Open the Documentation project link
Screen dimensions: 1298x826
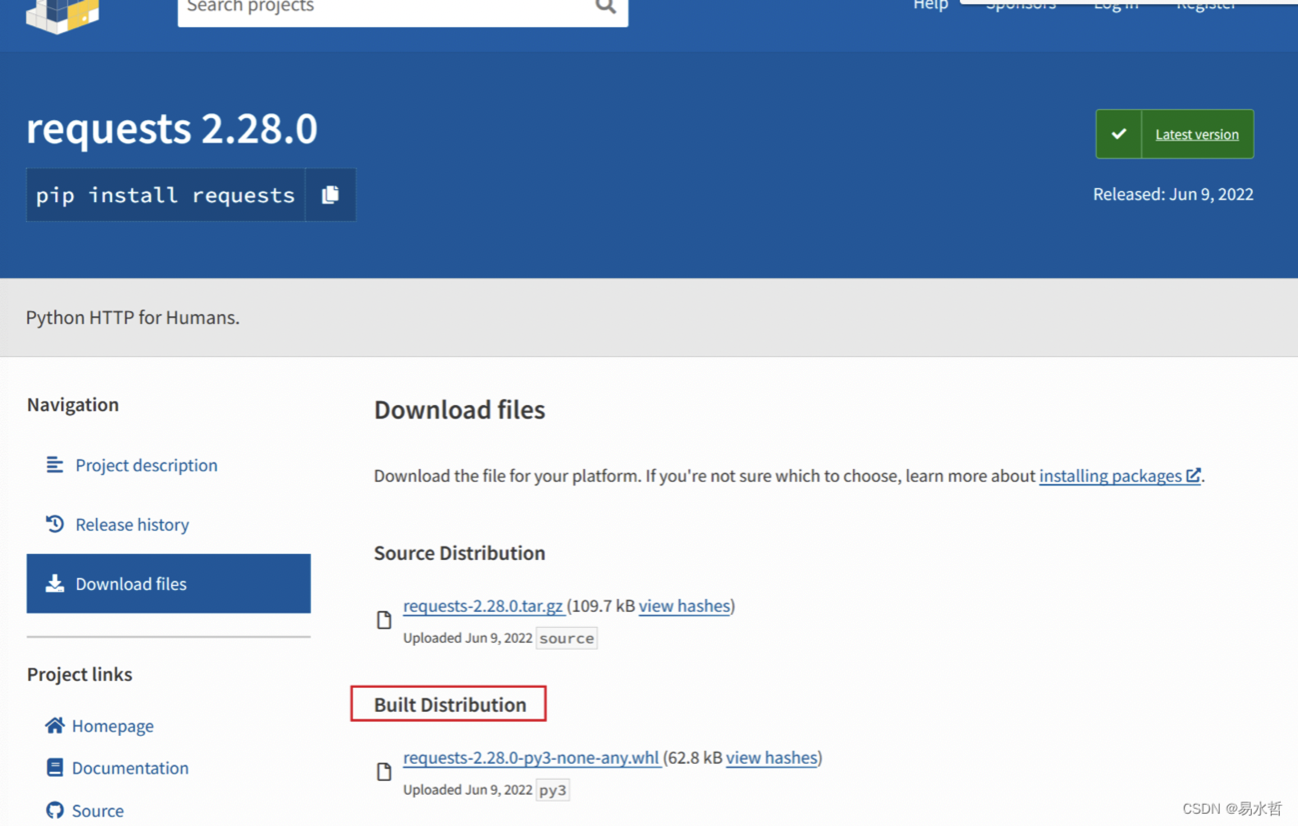pyautogui.click(x=130, y=768)
